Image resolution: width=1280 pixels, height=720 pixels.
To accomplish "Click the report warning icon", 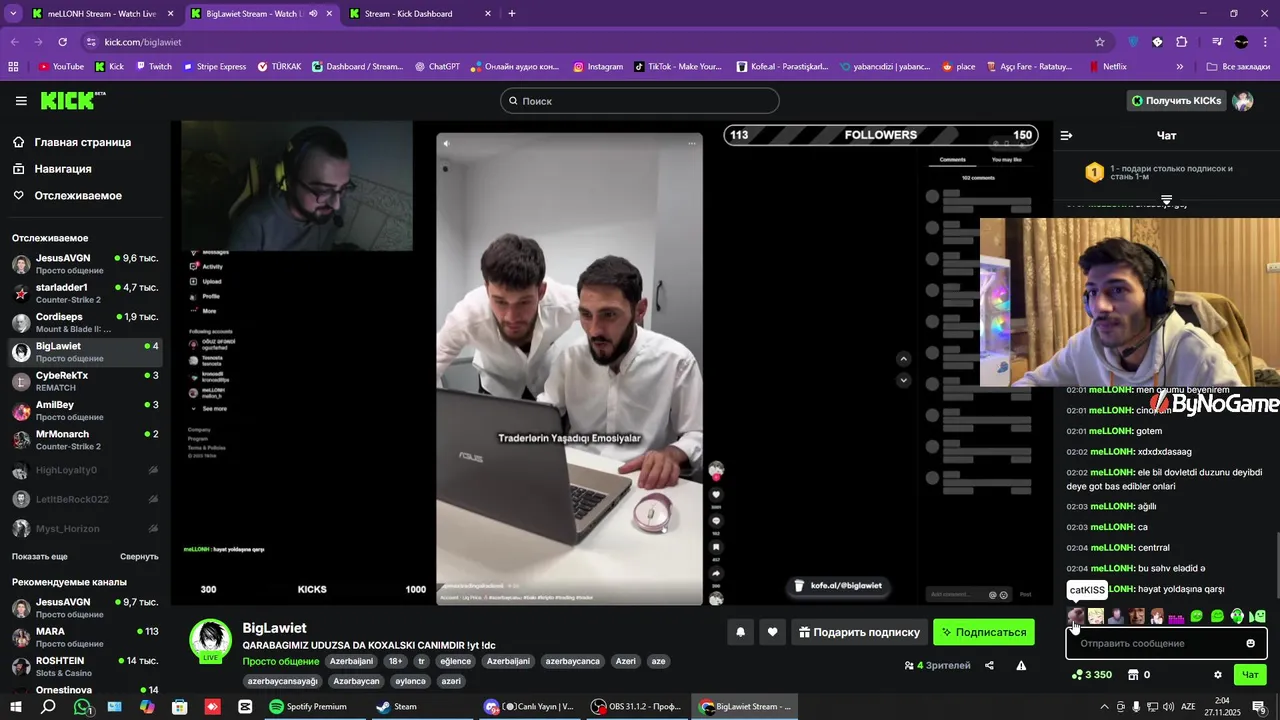I will pyautogui.click(x=1021, y=666).
